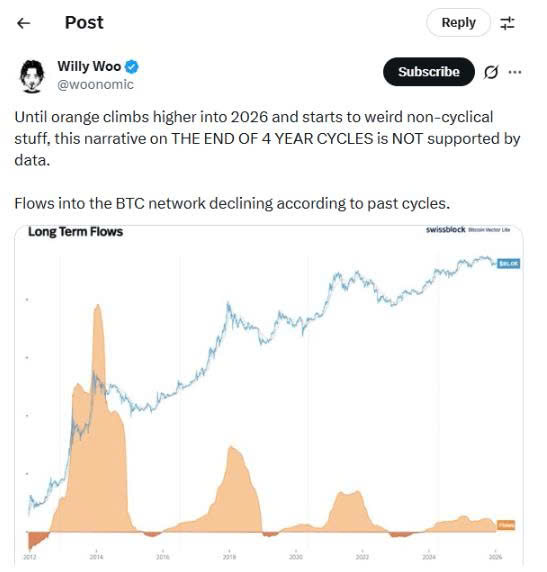Open the Long Term Flows chart image

[x=269, y=396]
